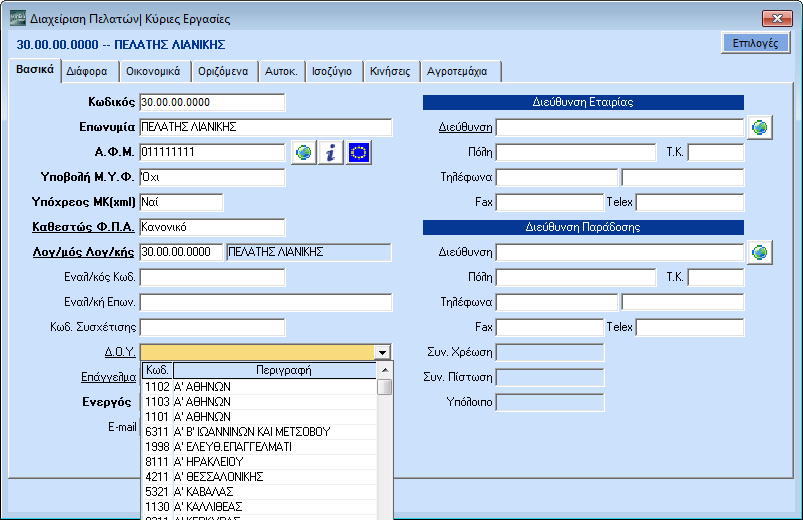This screenshot has width=803, height=520.
Task: Click the Εναλ/κός Κωδ. field
Action: [212, 277]
